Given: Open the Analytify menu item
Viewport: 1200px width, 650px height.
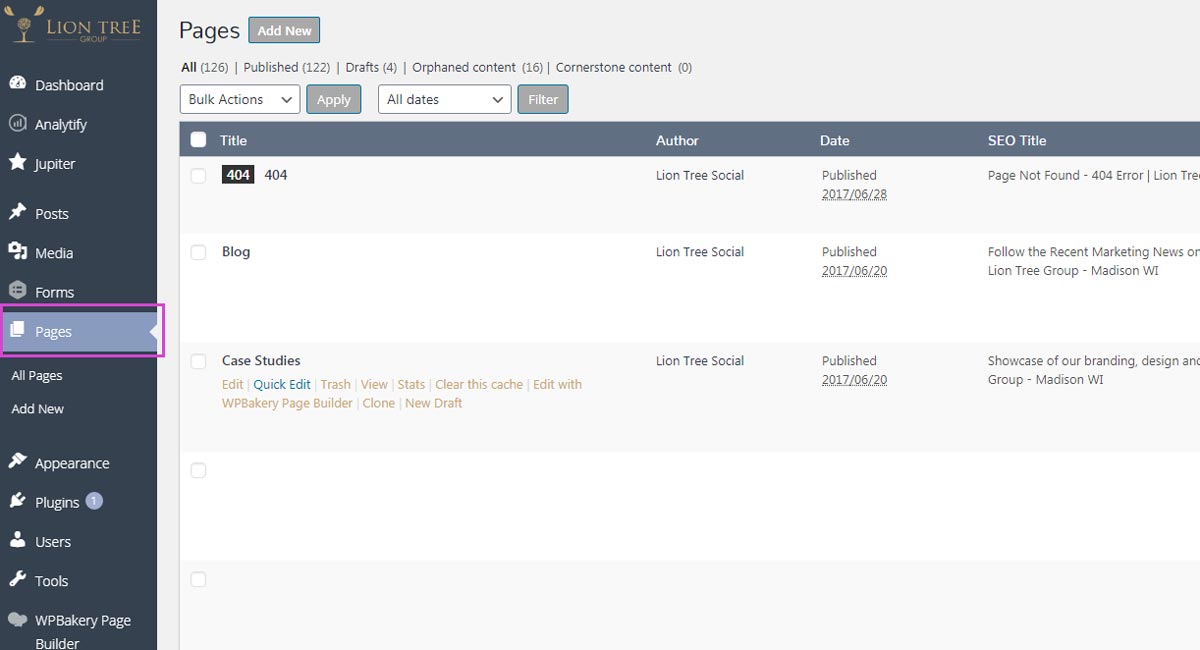Looking at the screenshot, I should point(61,124).
